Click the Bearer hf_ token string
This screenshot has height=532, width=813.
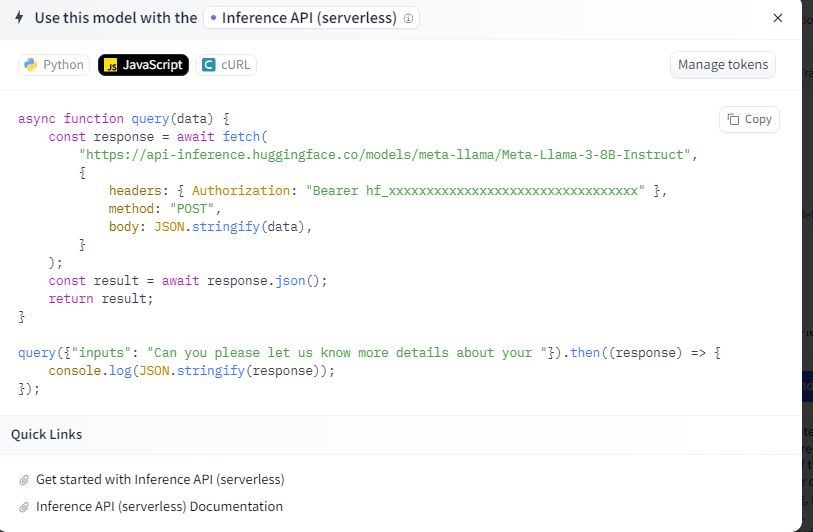coord(475,191)
